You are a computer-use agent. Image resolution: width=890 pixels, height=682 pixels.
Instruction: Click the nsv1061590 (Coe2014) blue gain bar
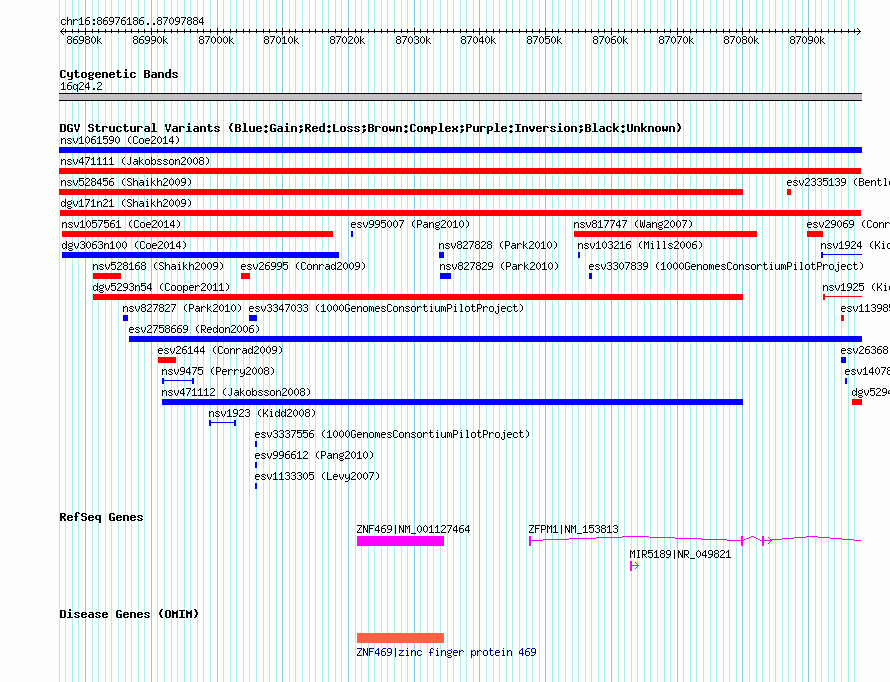pyautogui.click(x=460, y=150)
